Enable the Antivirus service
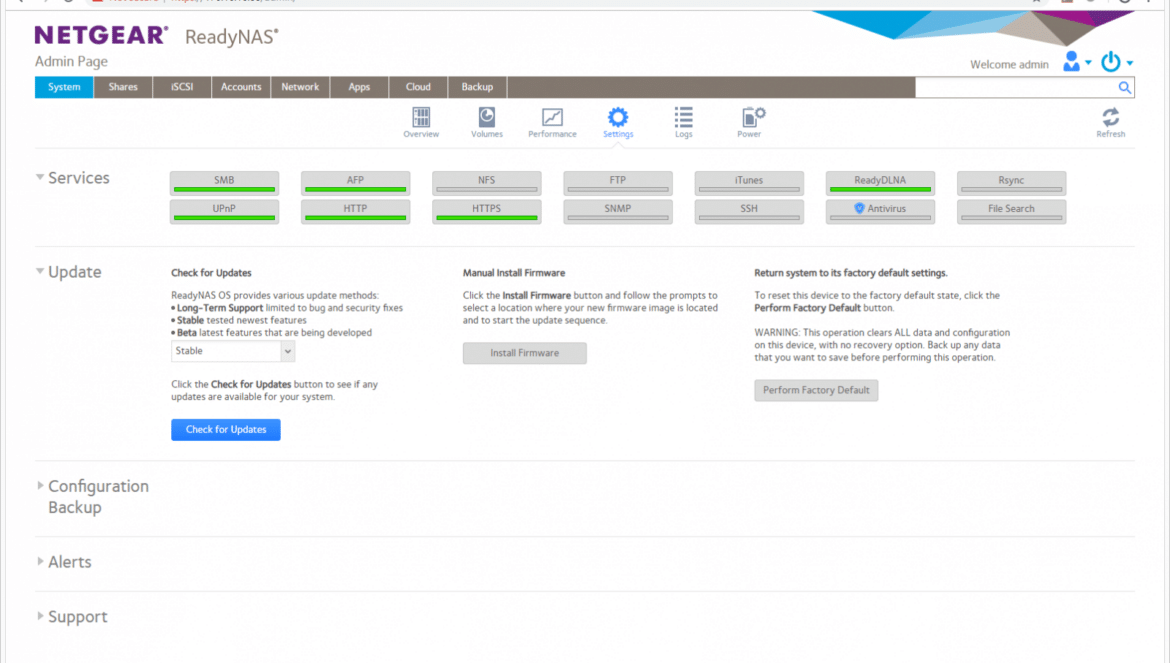Image resolution: width=1170 pixels, height=663 pixels. pos(880,211)
